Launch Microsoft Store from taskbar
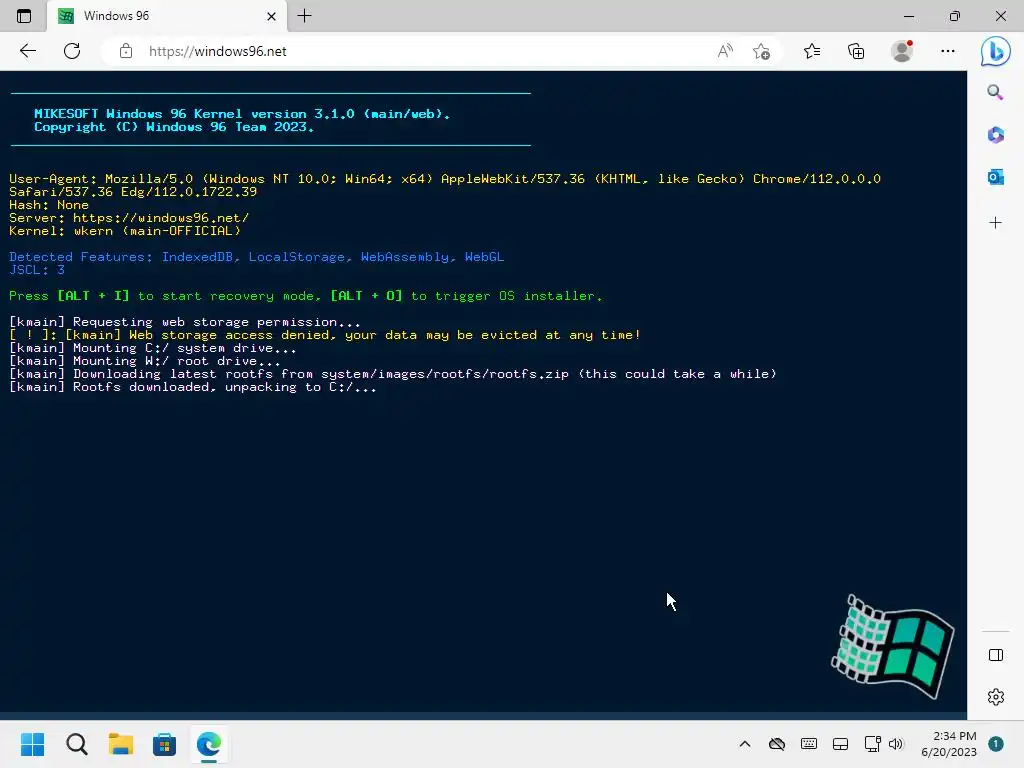The height and width of the screenshot is (768, 1024). (165, 744)
